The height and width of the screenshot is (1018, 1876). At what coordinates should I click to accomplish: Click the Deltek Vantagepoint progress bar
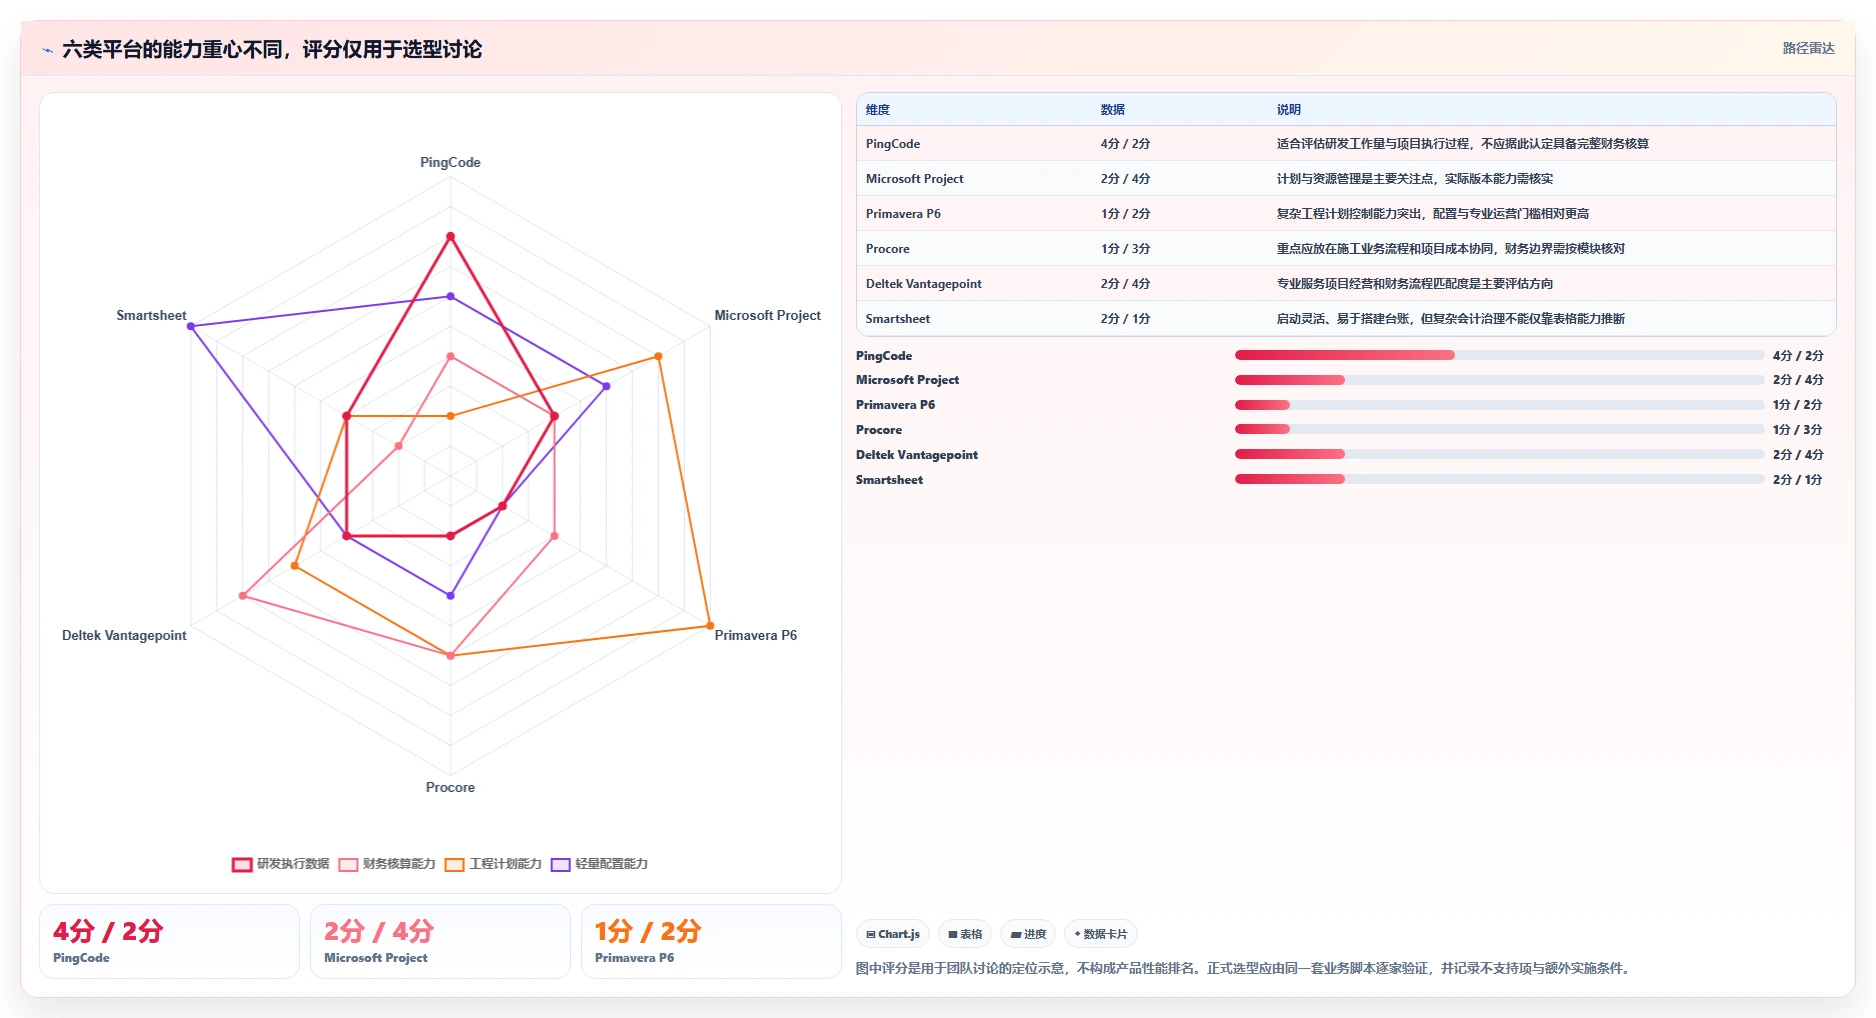tap(1499, 454)
